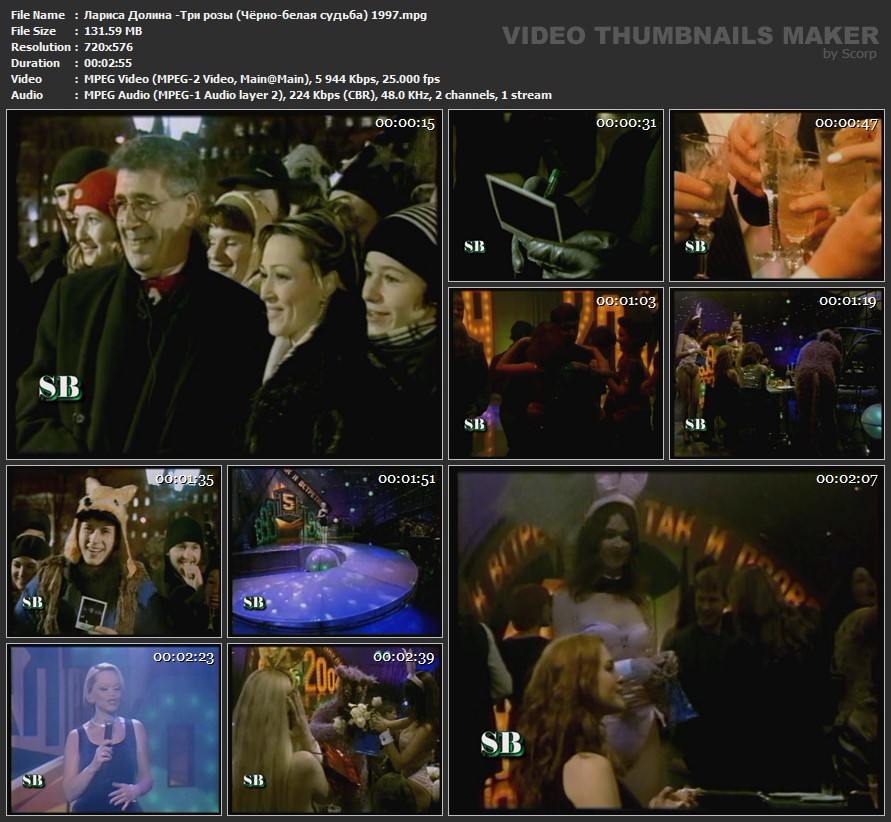Open the thumbnail at 00:00:15
This screenshot has height=822, width=891.
(222, 285)
